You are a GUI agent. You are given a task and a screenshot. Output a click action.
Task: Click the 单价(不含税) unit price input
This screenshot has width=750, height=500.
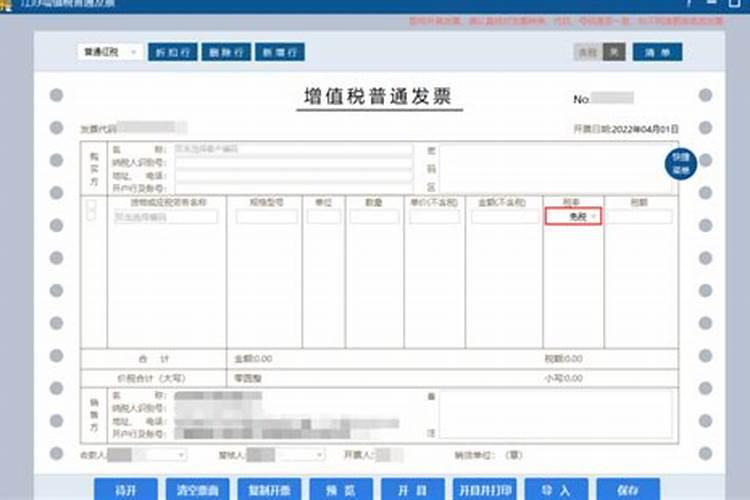[x=434, y=217]
